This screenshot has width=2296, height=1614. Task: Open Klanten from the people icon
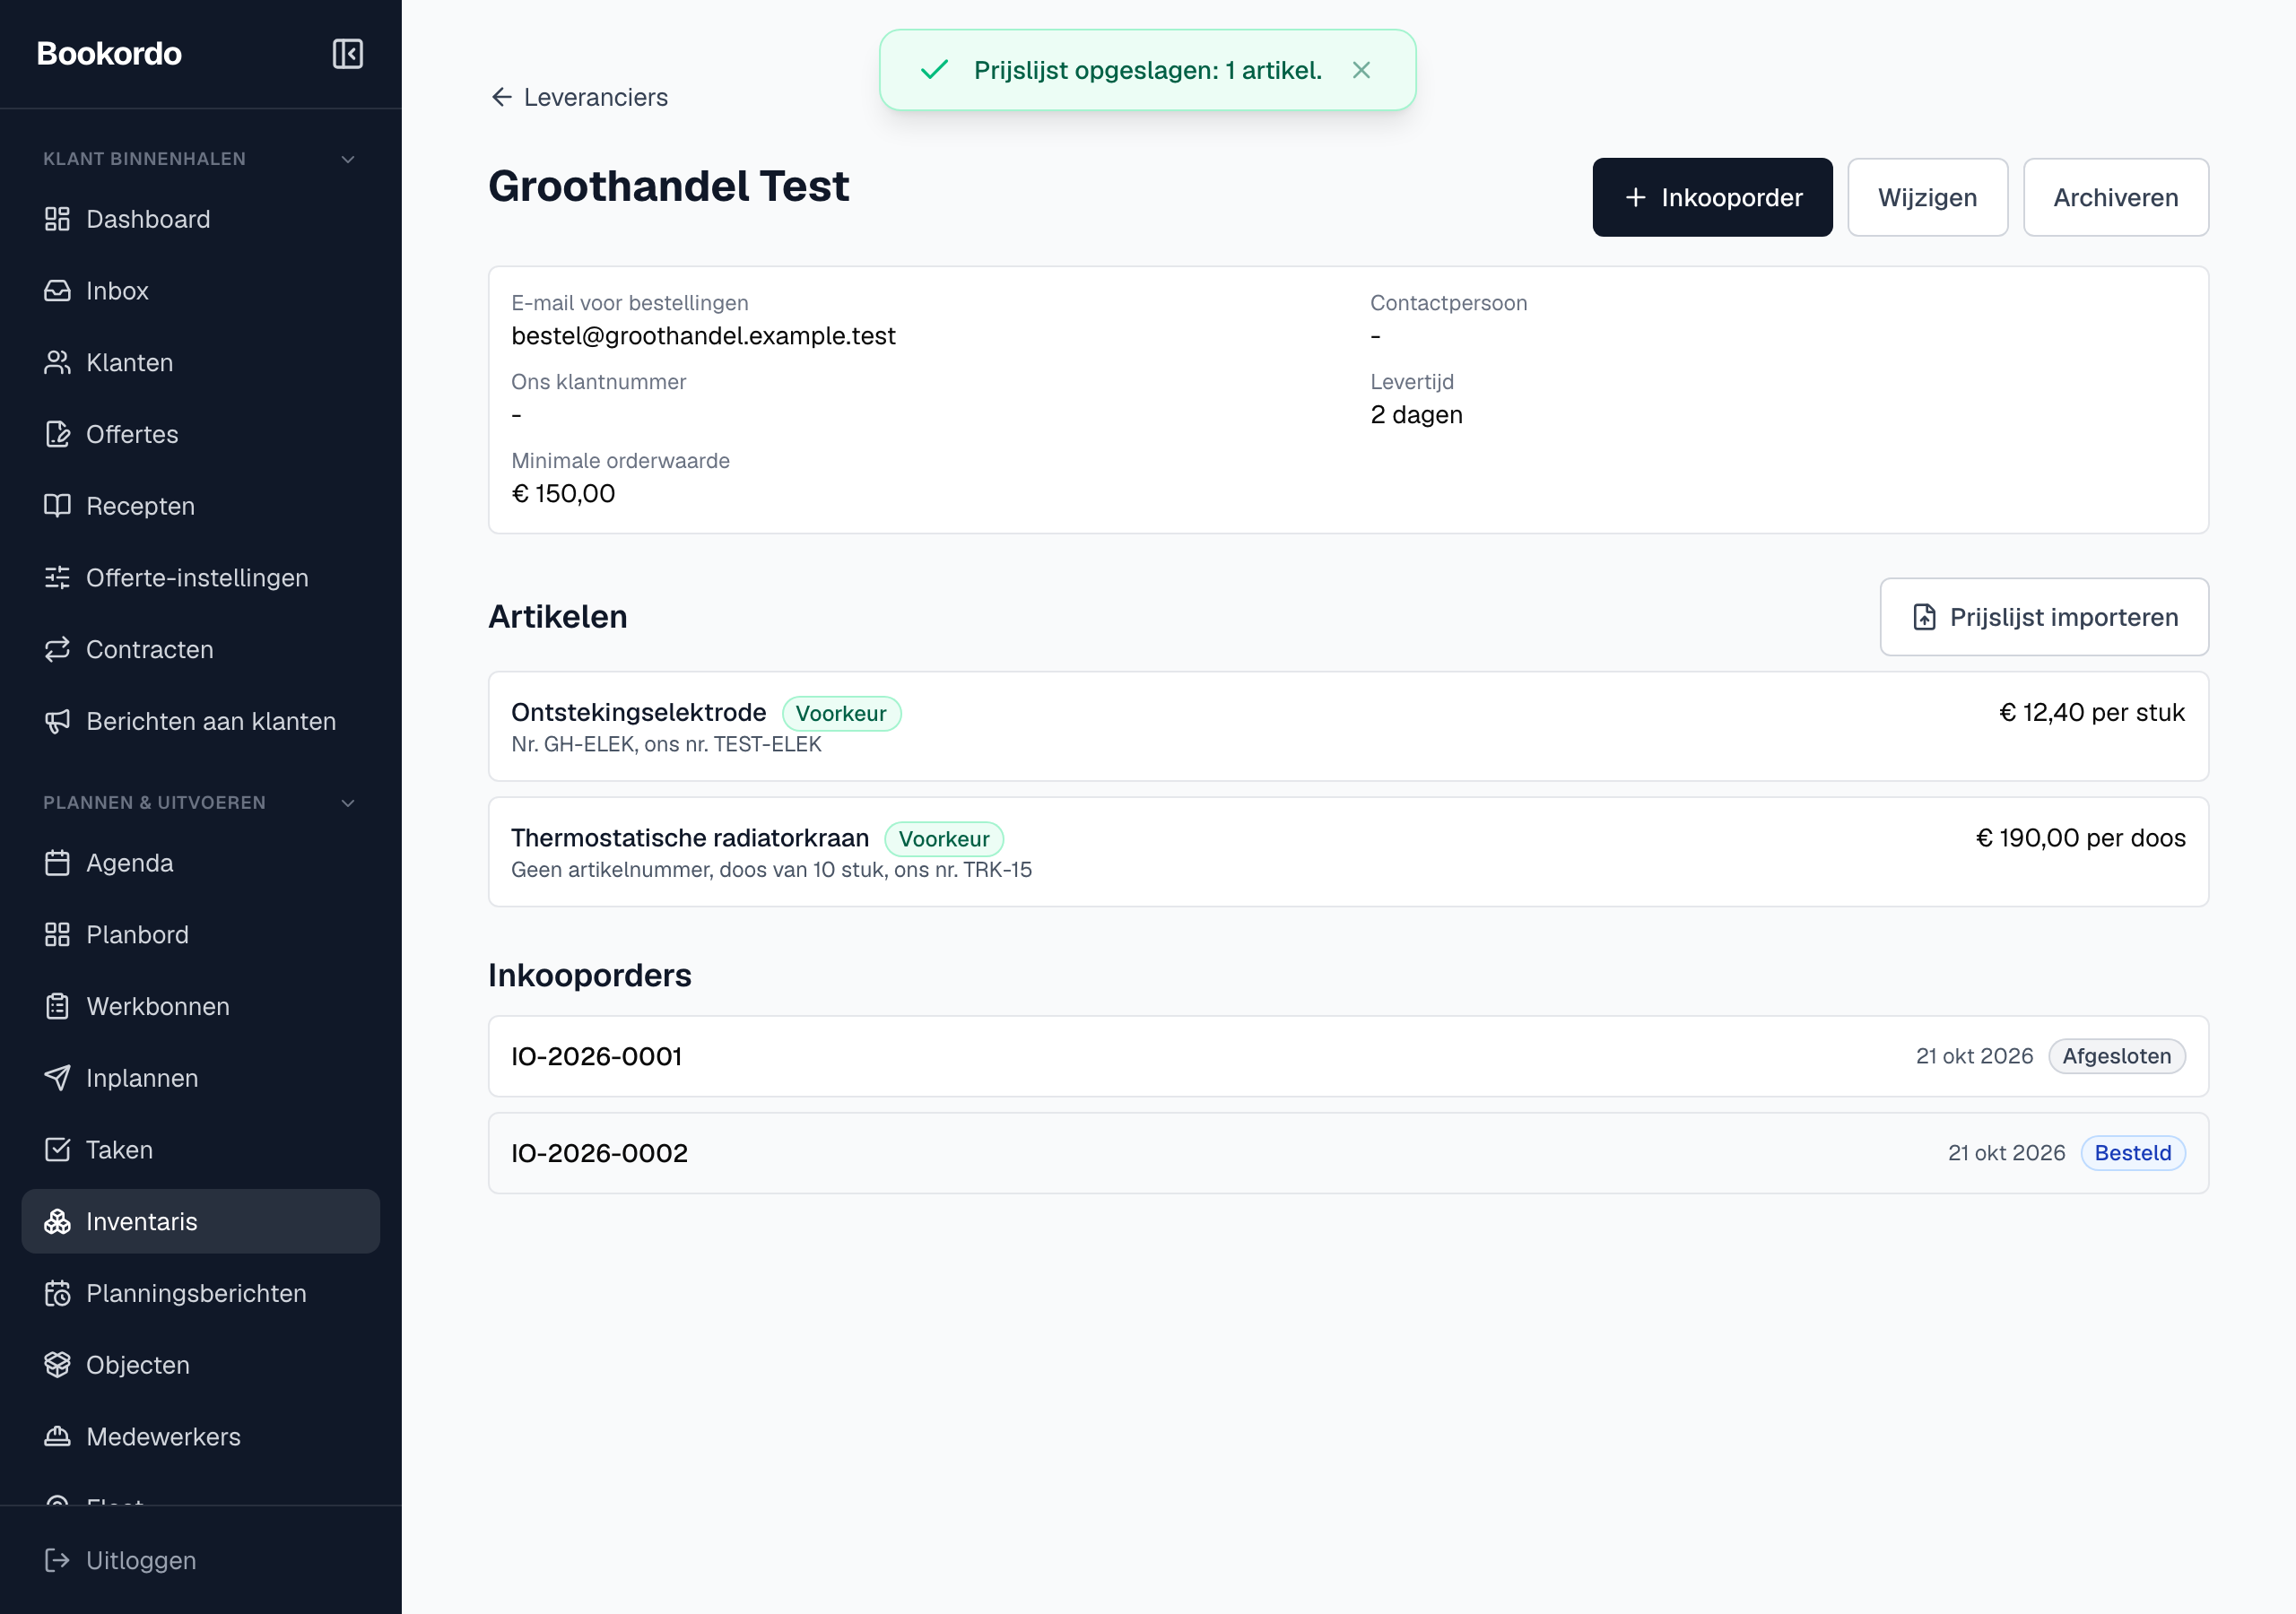pos(57,362)
